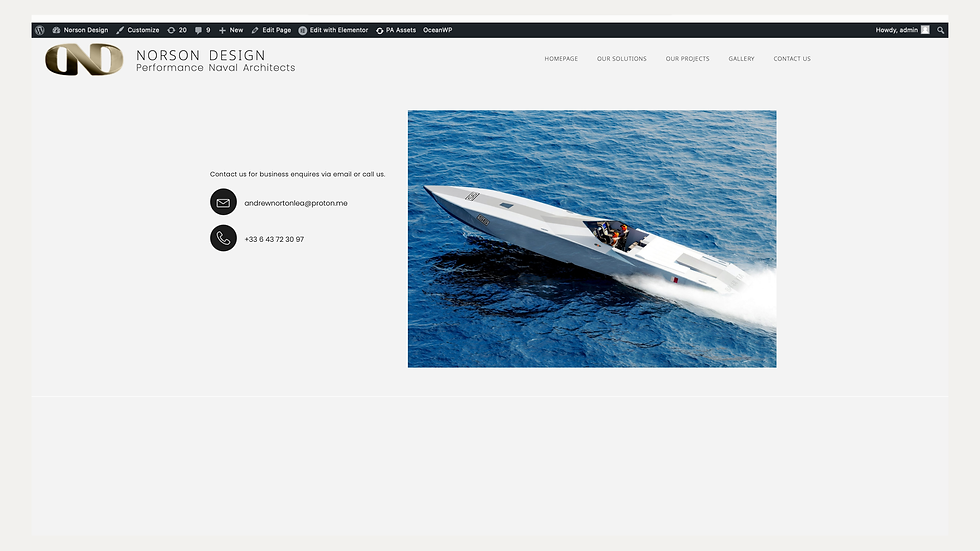The image size is (980, 551).
Task: Open OUR PROJECTS nav link
Action: tap(688, 59)
